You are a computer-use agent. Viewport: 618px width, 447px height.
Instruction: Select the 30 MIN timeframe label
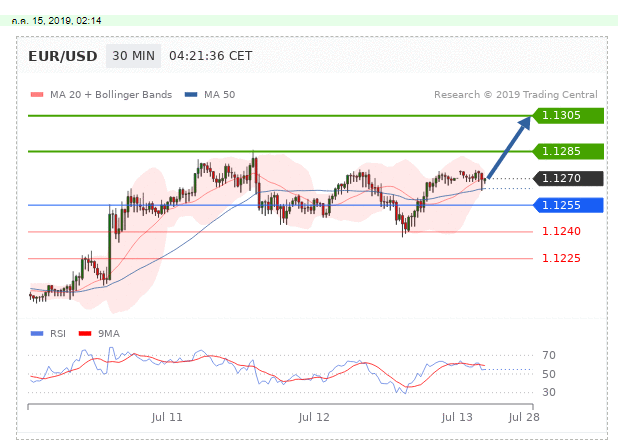pos(134,56)
